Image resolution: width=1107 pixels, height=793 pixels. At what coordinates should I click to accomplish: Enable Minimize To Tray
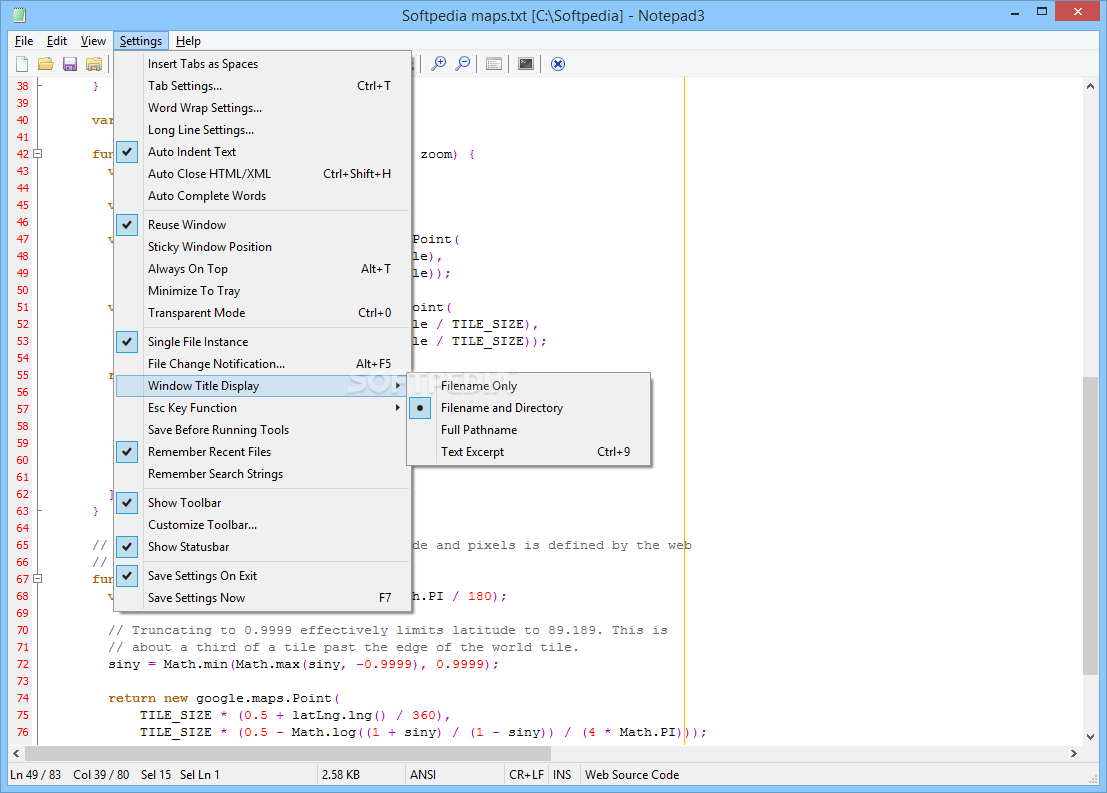(x=262, y=291)
